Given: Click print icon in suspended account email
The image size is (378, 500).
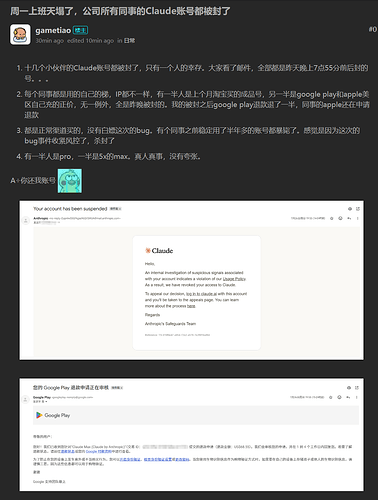Looking at the screenshot, I should click(350, 209).
